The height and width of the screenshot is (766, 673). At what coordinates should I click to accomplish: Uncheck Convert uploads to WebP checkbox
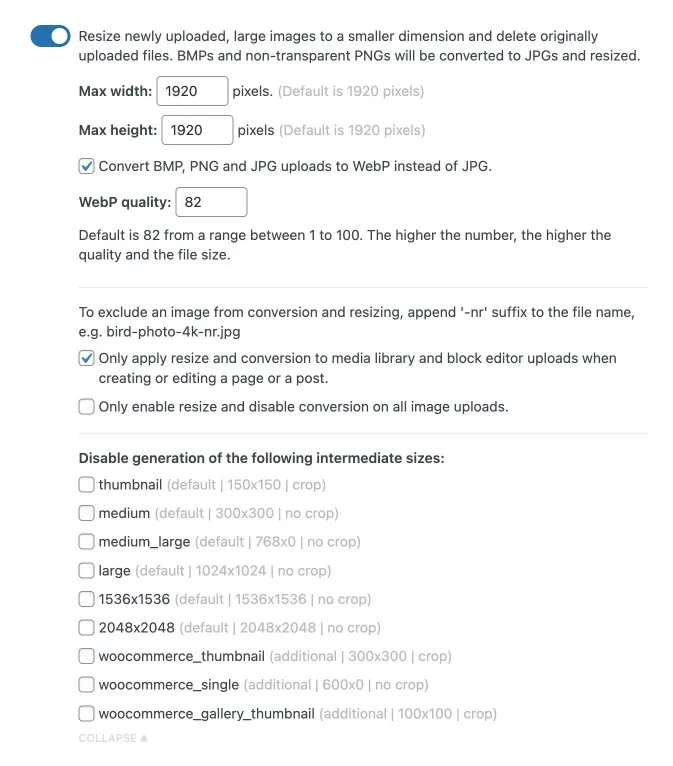(x=87, y=166)
